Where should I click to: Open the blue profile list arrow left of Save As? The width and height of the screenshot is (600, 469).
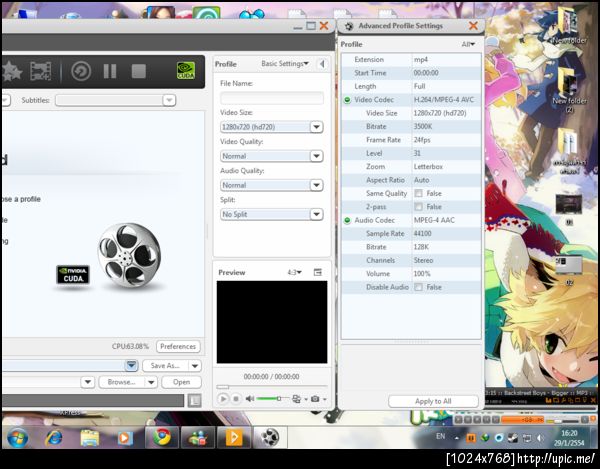tap(131, 365)
